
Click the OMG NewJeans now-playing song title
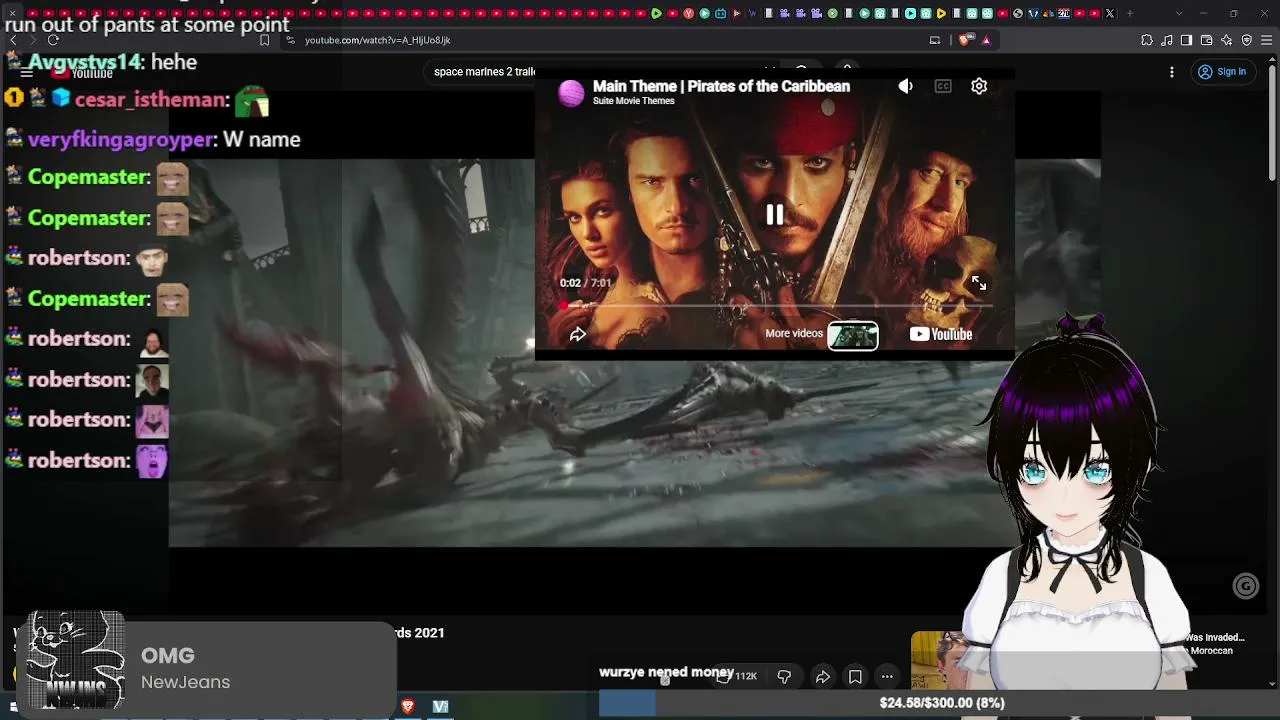(168, 656)
